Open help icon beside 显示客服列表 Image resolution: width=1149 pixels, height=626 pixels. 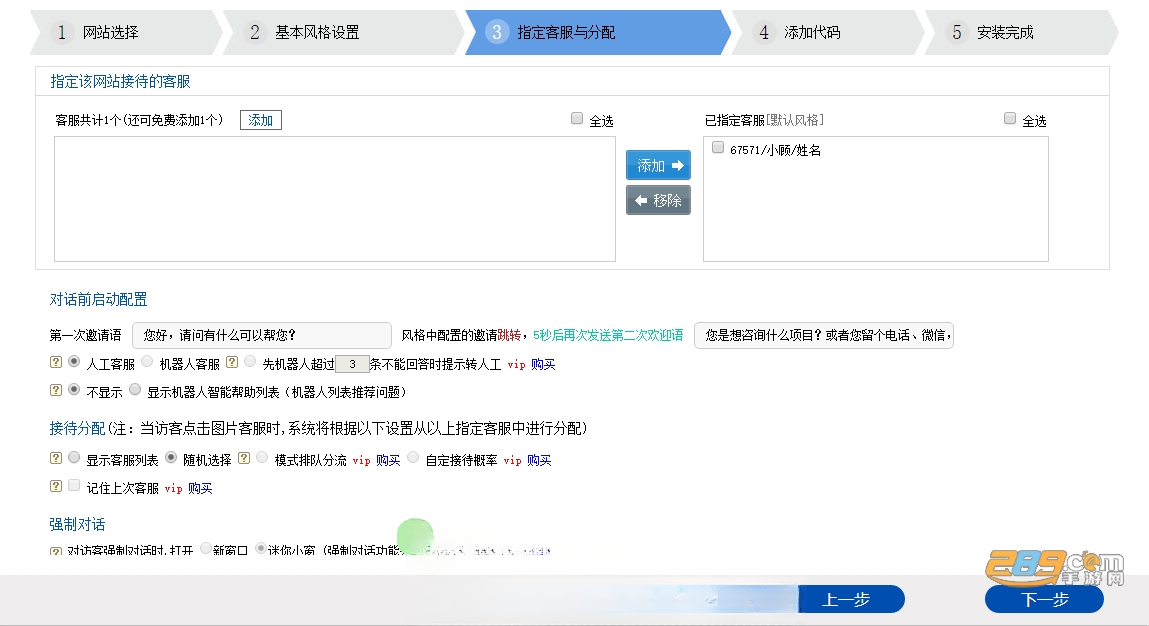[x=56, y=458]
